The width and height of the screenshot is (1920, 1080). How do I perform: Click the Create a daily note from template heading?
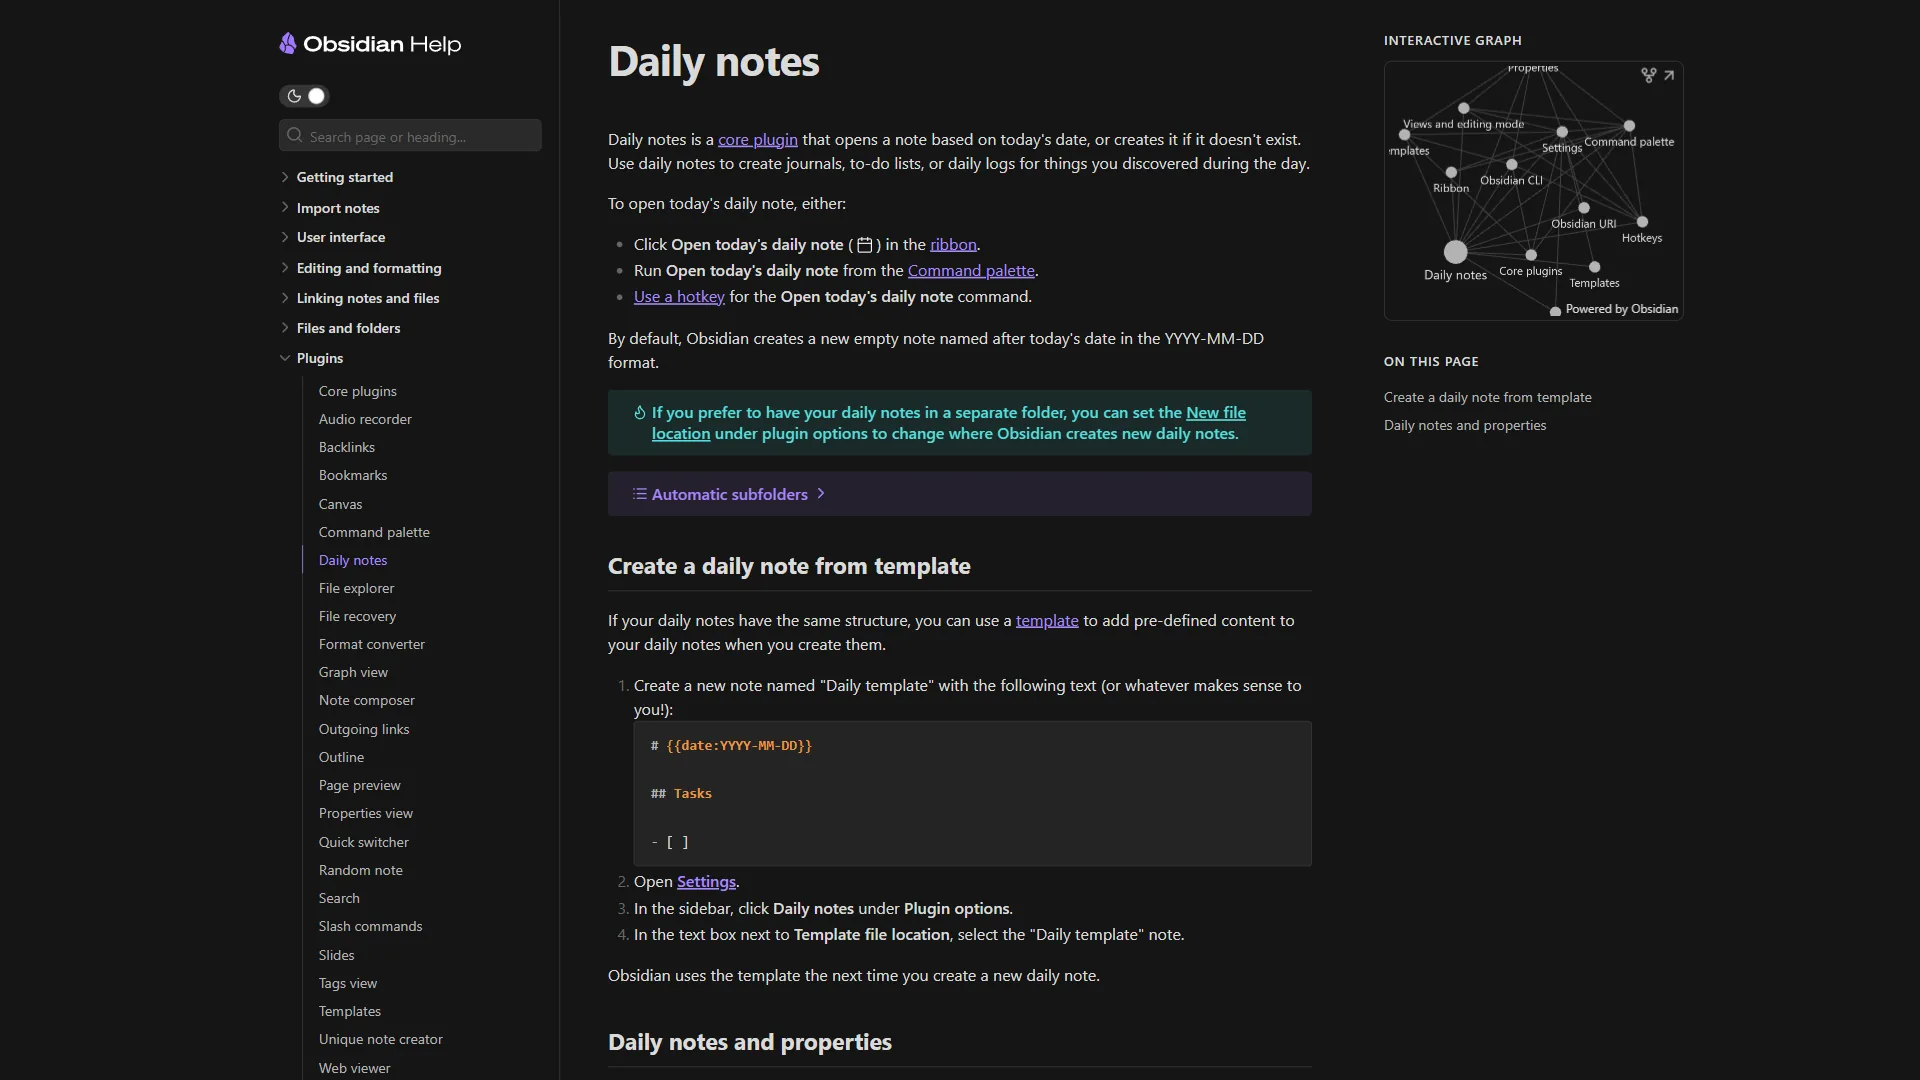coord(789,566)
